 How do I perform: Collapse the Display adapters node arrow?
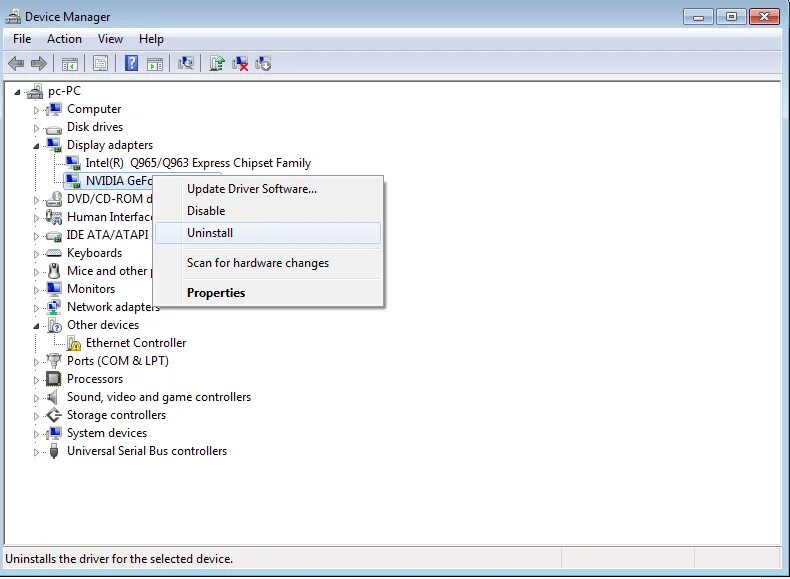(x=36, y=146)
